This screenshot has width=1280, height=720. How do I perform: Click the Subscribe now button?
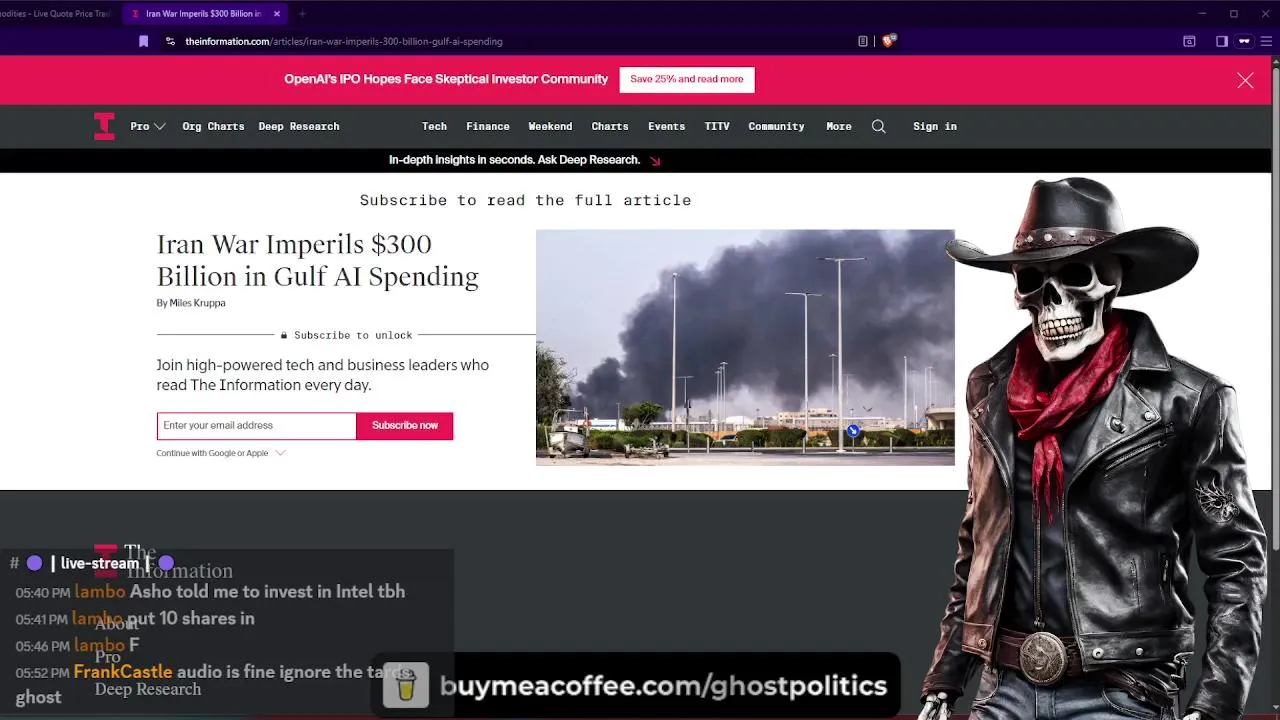(405, 426)
